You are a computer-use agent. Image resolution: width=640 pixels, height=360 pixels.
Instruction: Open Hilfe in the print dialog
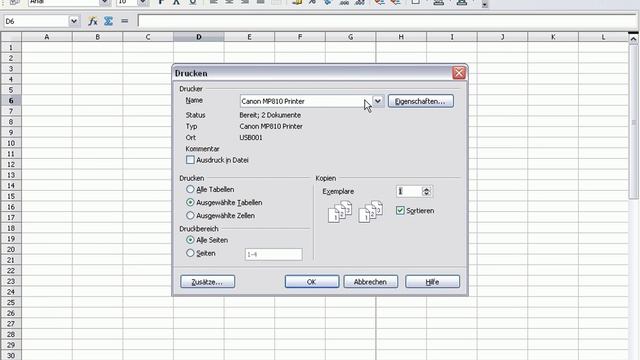pos(432,282)
